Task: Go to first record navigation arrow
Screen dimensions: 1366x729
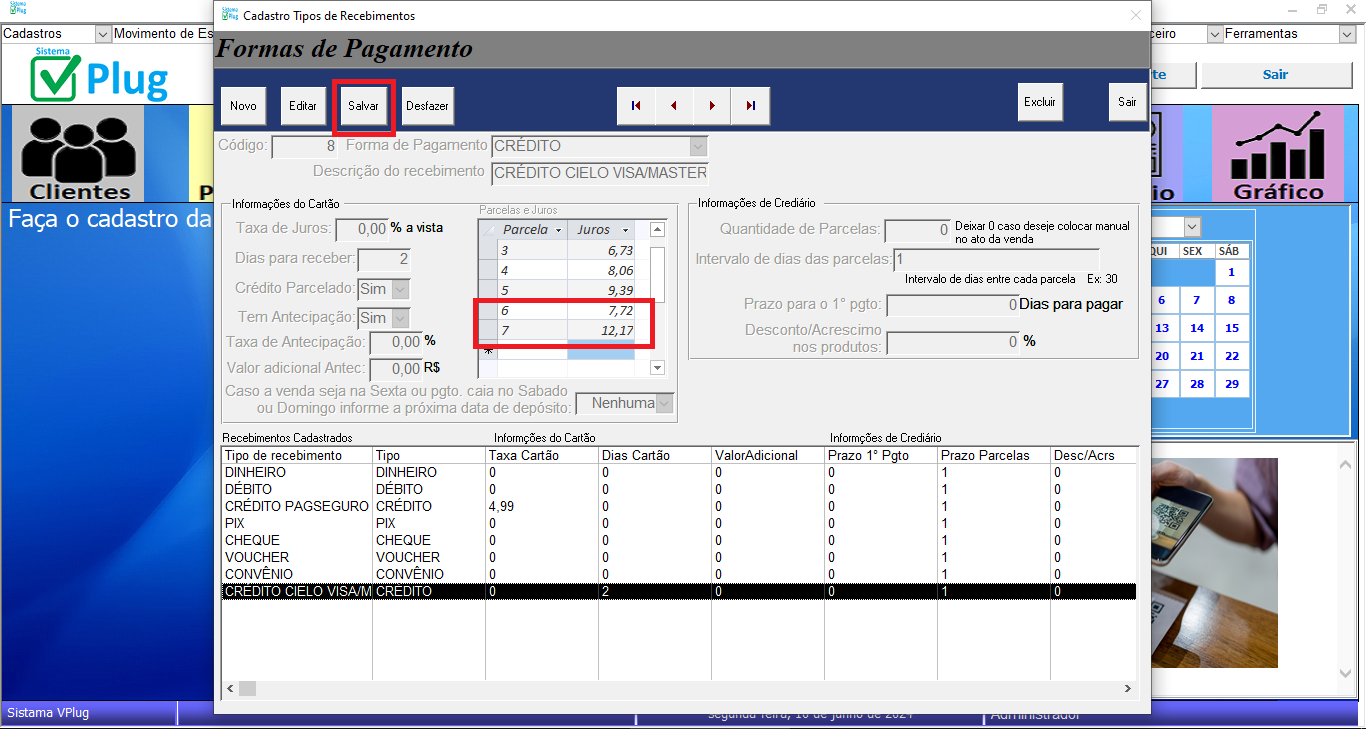Action: (x=636, y=106)
